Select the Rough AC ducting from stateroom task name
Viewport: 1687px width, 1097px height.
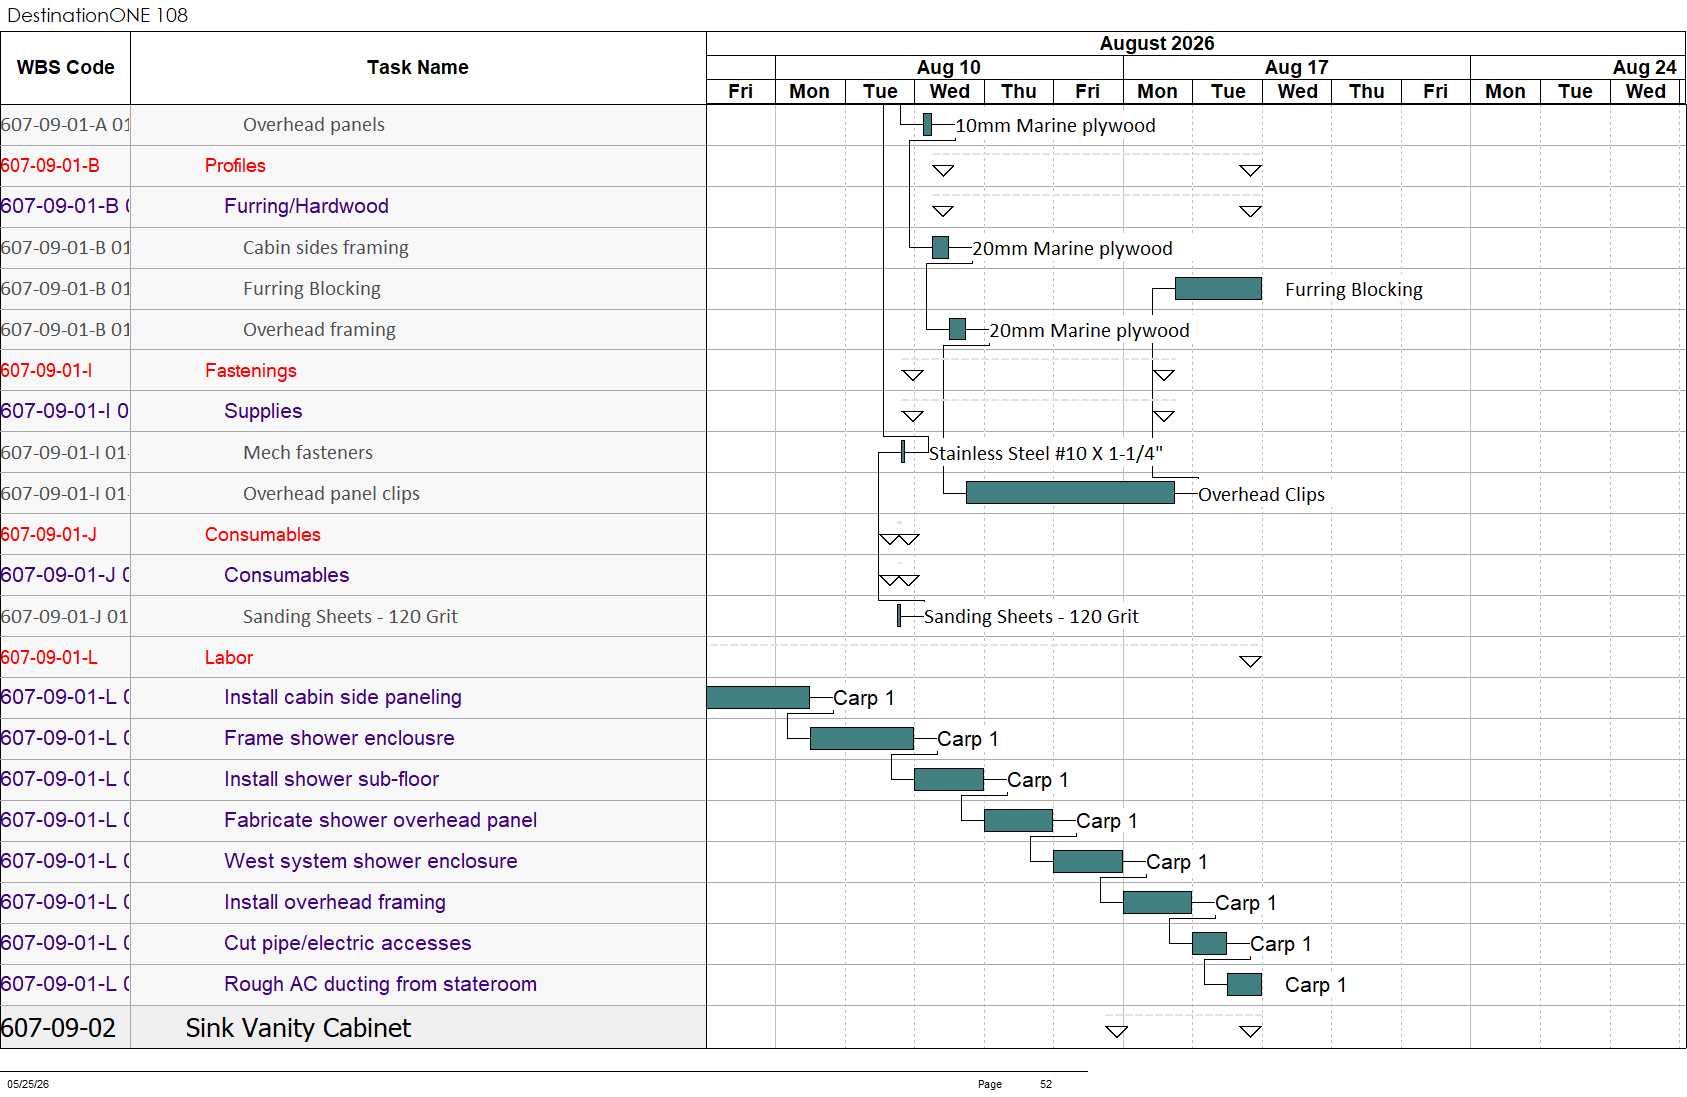click(x=380, y=984)
